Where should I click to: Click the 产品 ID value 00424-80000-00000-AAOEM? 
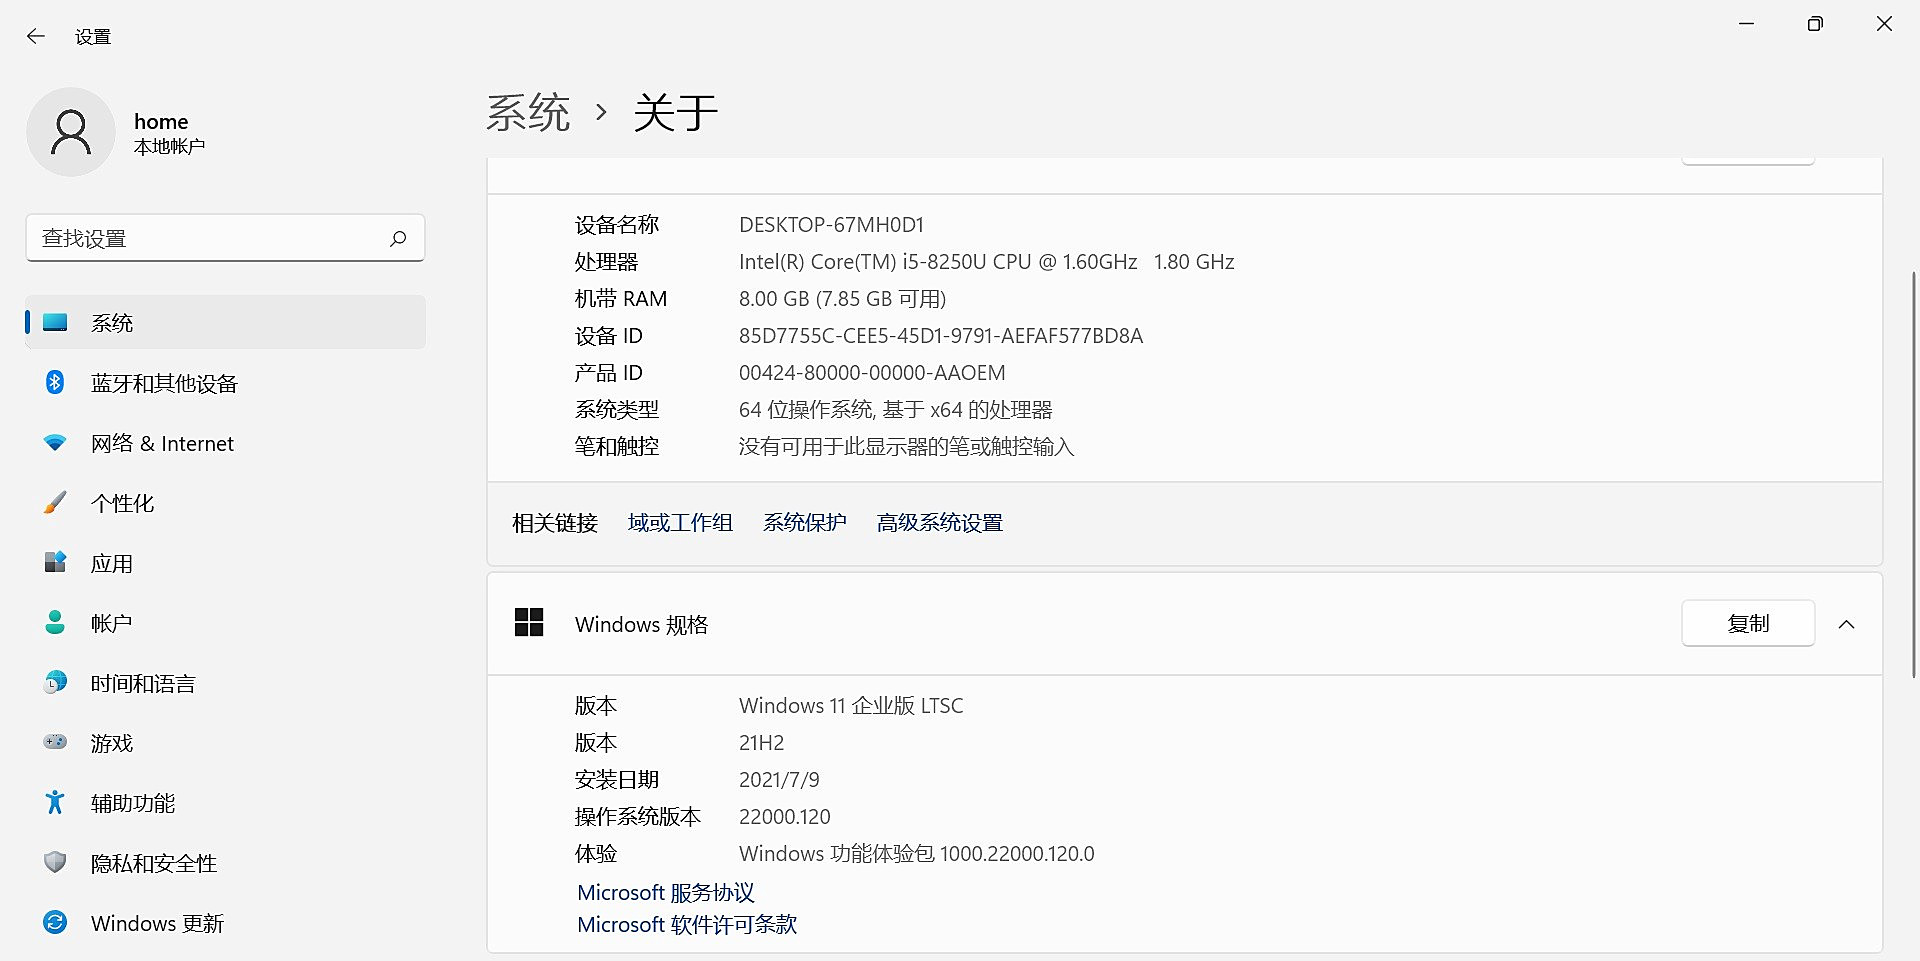click(x=872, y=373)
